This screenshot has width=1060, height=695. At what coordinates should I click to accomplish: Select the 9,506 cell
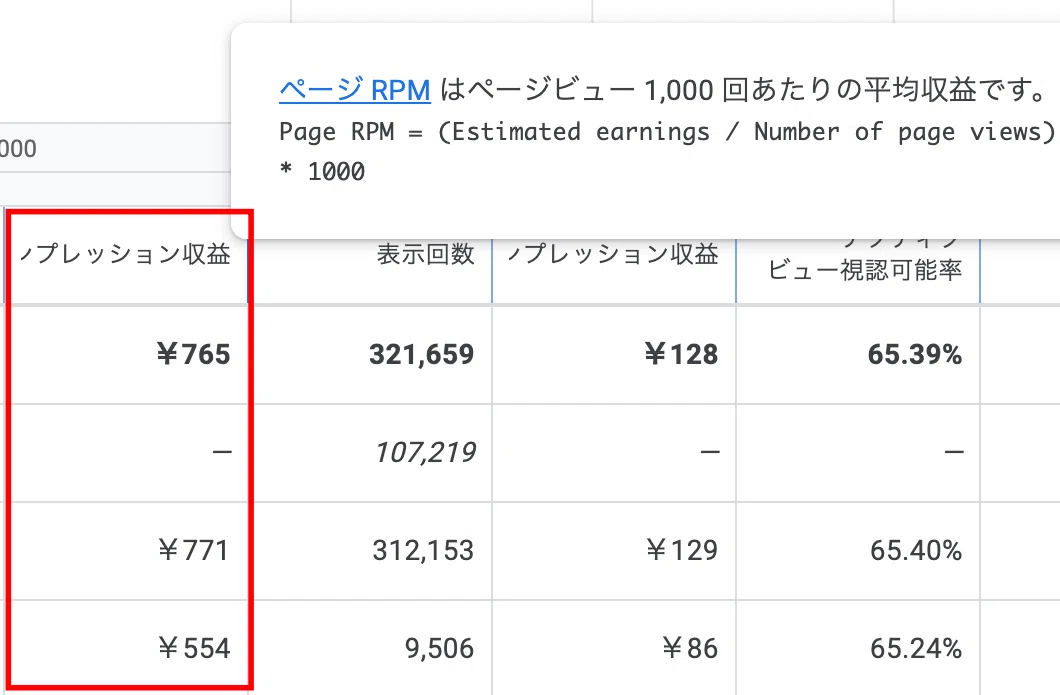[439, 648]
